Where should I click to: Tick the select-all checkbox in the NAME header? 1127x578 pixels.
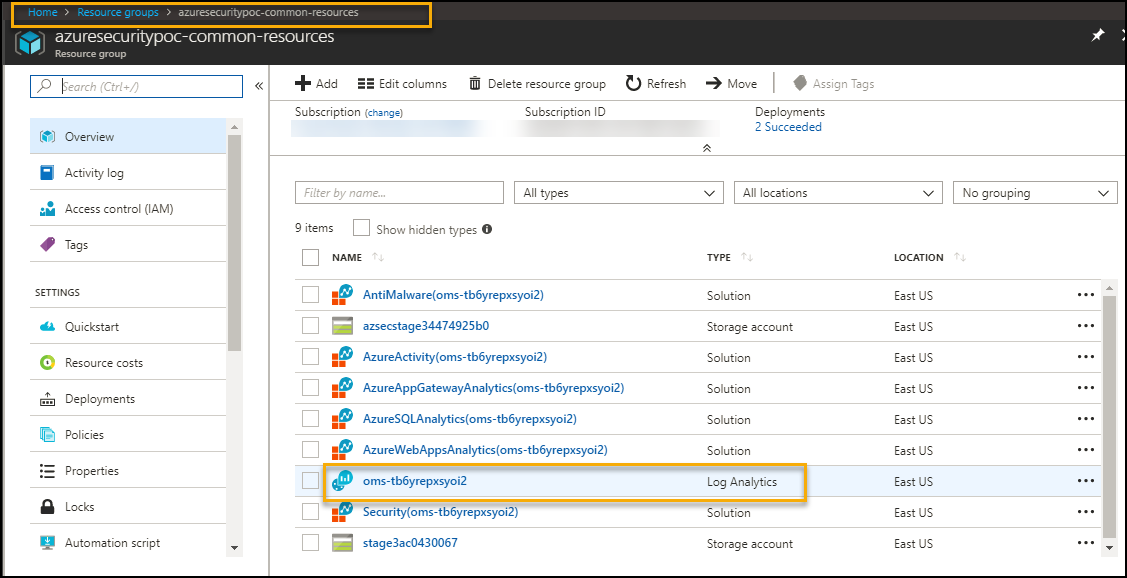[310, 257]
